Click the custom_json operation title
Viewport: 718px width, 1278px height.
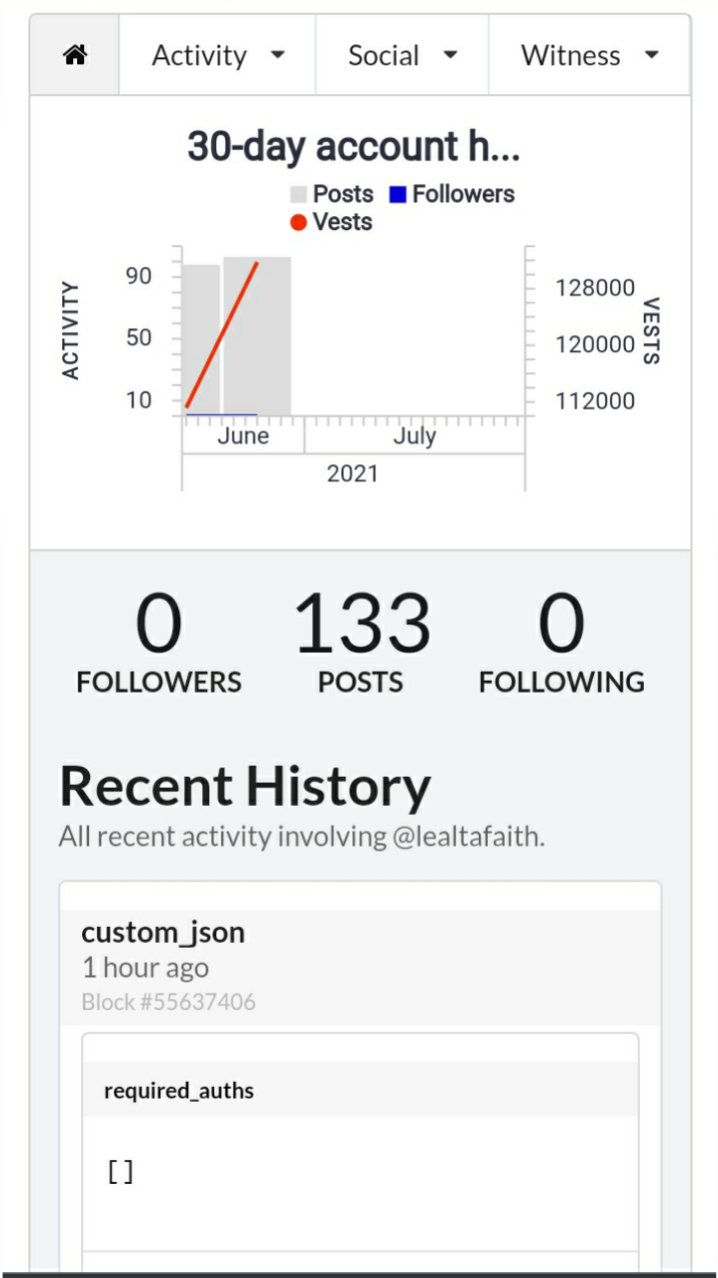(x=163, y=933)
